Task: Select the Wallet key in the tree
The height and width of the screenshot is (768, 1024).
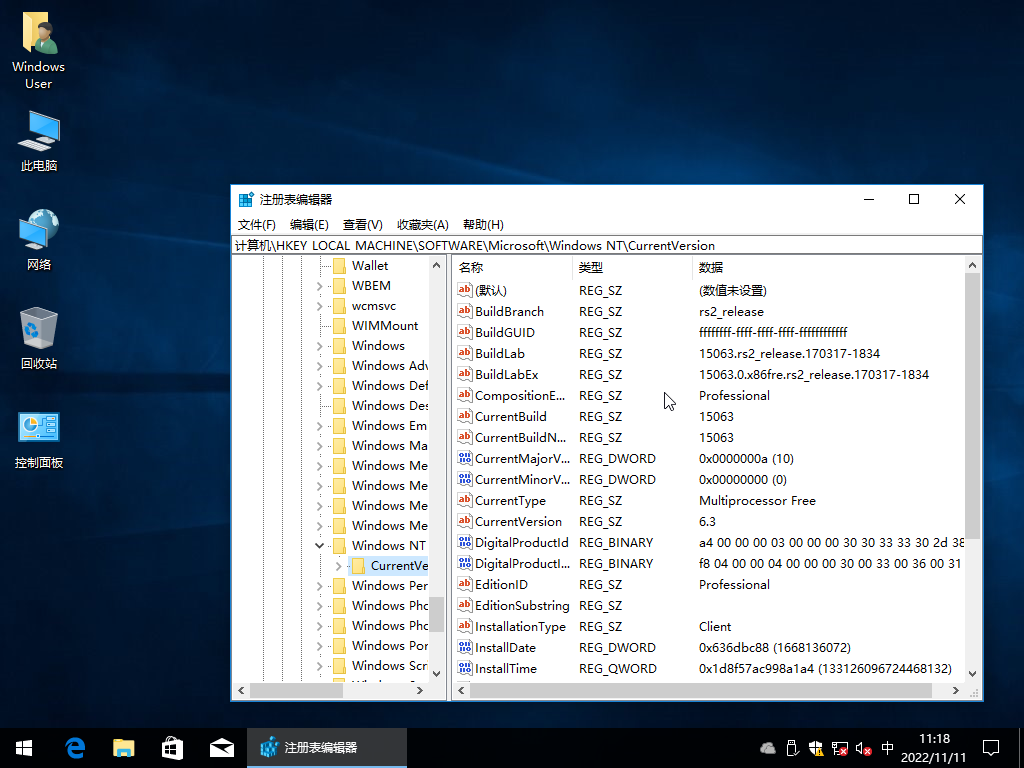Action: [370, 266]
